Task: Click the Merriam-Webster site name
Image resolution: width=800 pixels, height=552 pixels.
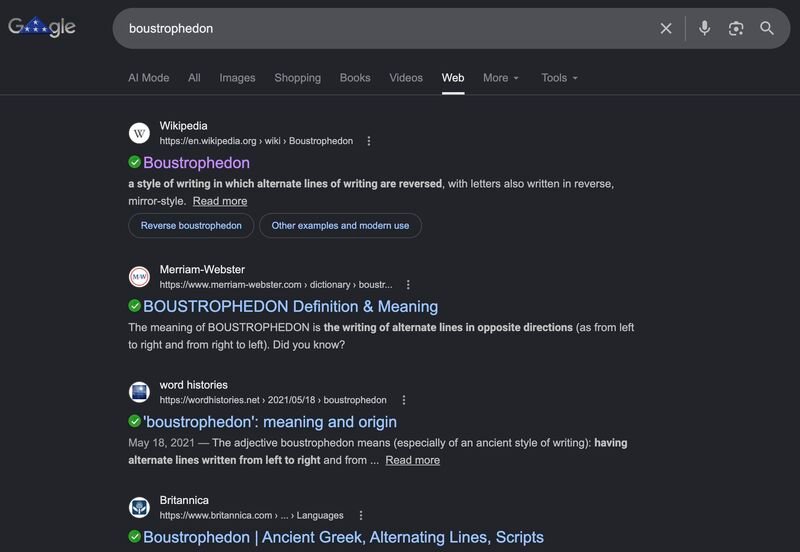Action: [x=202, y=269]
